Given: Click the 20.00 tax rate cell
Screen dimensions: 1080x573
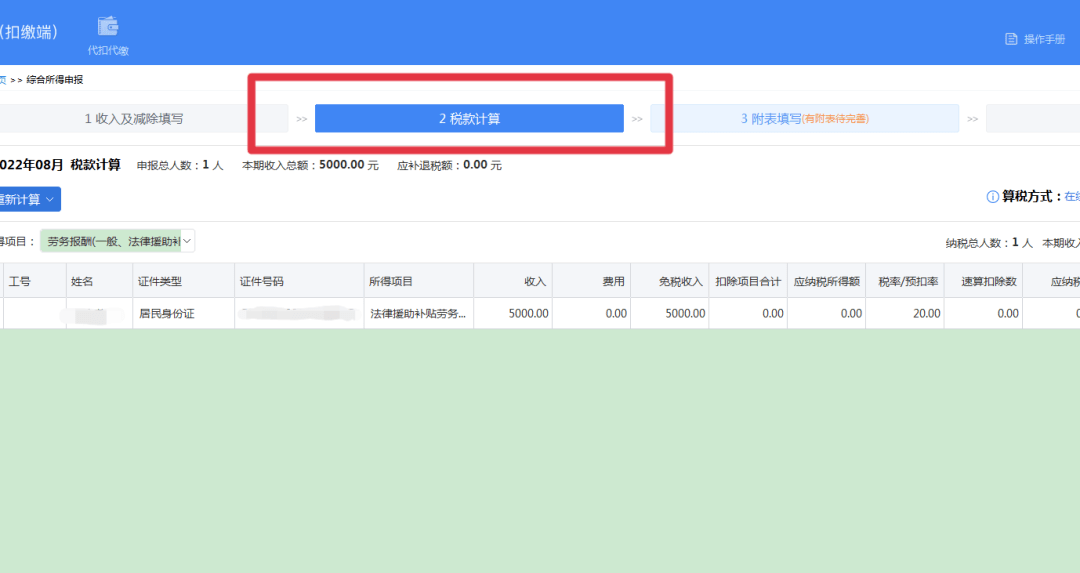Looking at the screenshot, I should coord(926,314).
